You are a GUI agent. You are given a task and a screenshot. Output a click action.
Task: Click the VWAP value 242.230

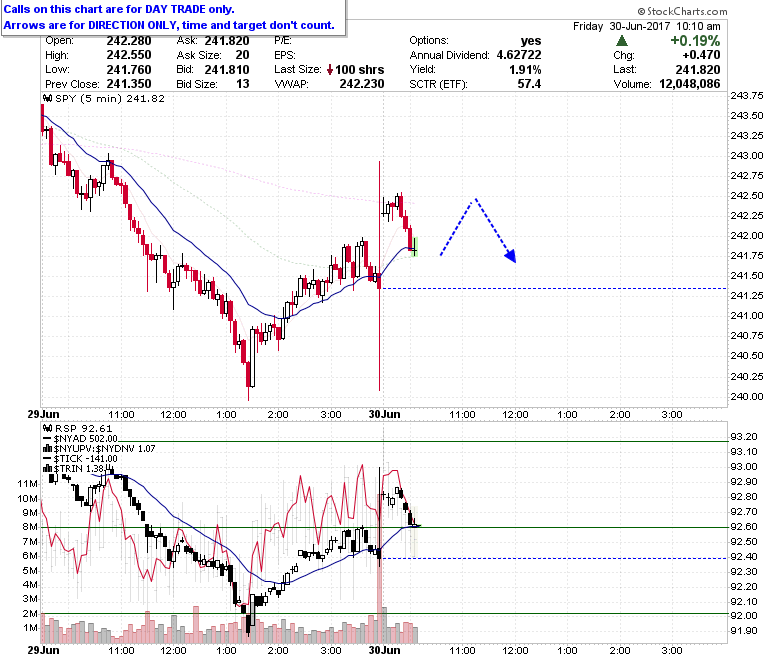(x=362, y=84)
